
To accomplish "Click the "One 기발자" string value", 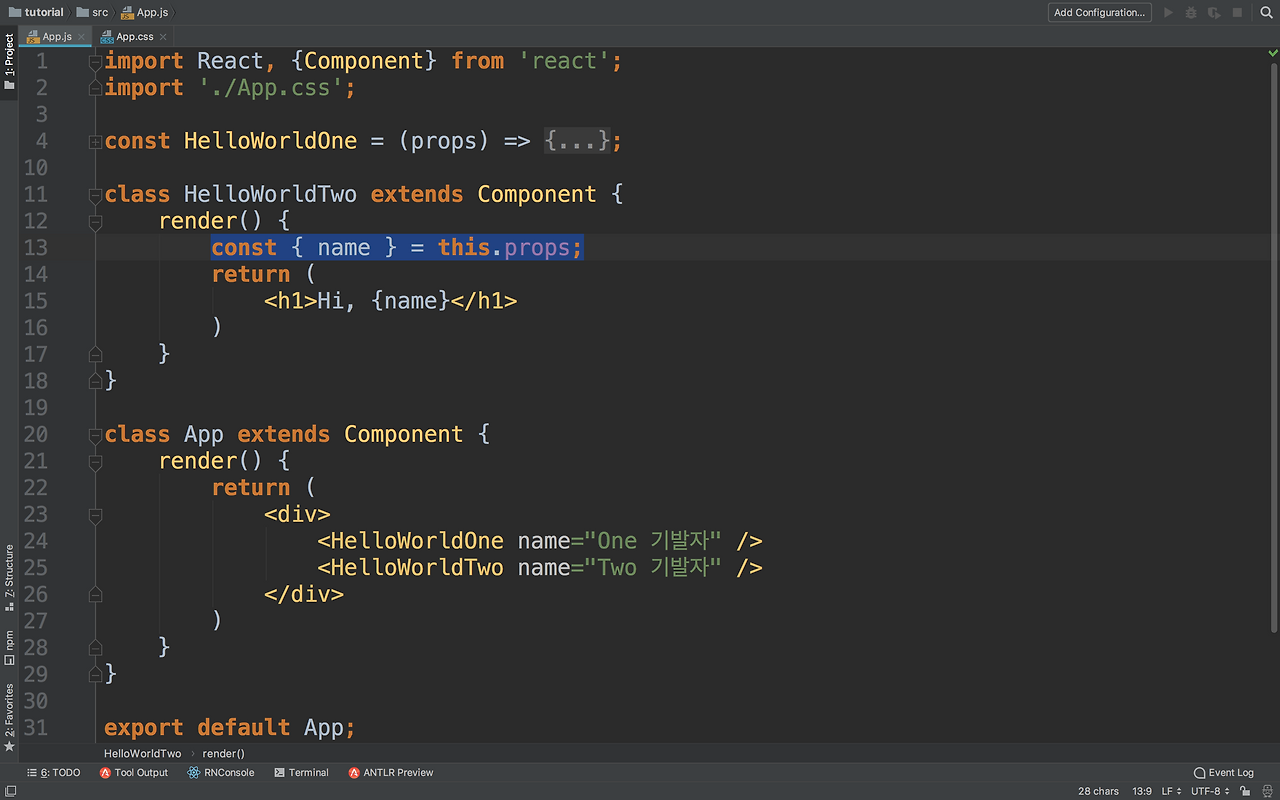I will (x=653, y=541).
